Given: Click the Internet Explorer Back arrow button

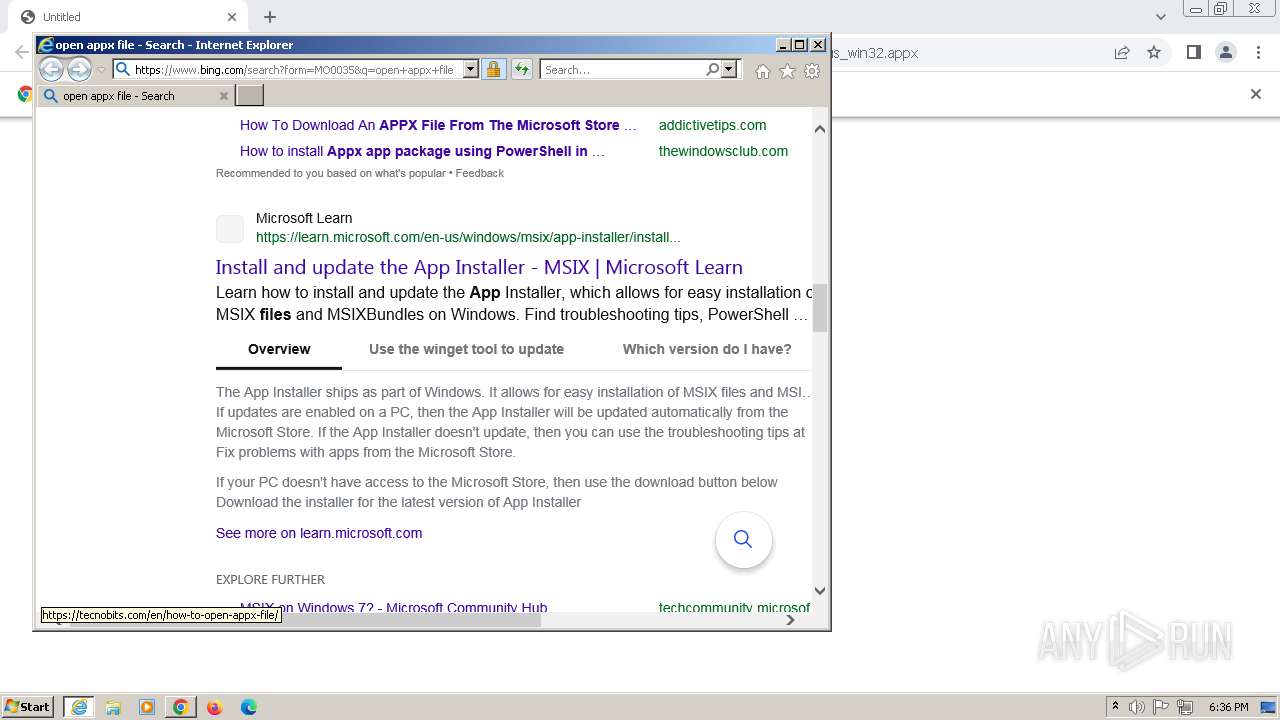Looking at the screenshot, I should (51, 69).
